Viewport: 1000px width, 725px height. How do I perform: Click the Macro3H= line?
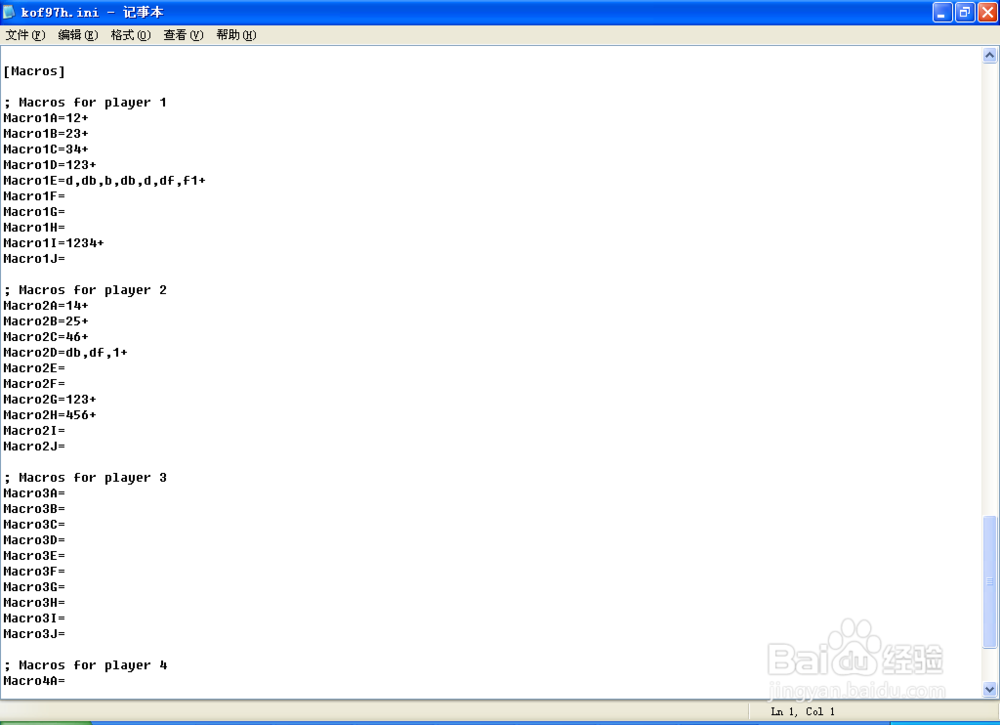click(34, 603)
